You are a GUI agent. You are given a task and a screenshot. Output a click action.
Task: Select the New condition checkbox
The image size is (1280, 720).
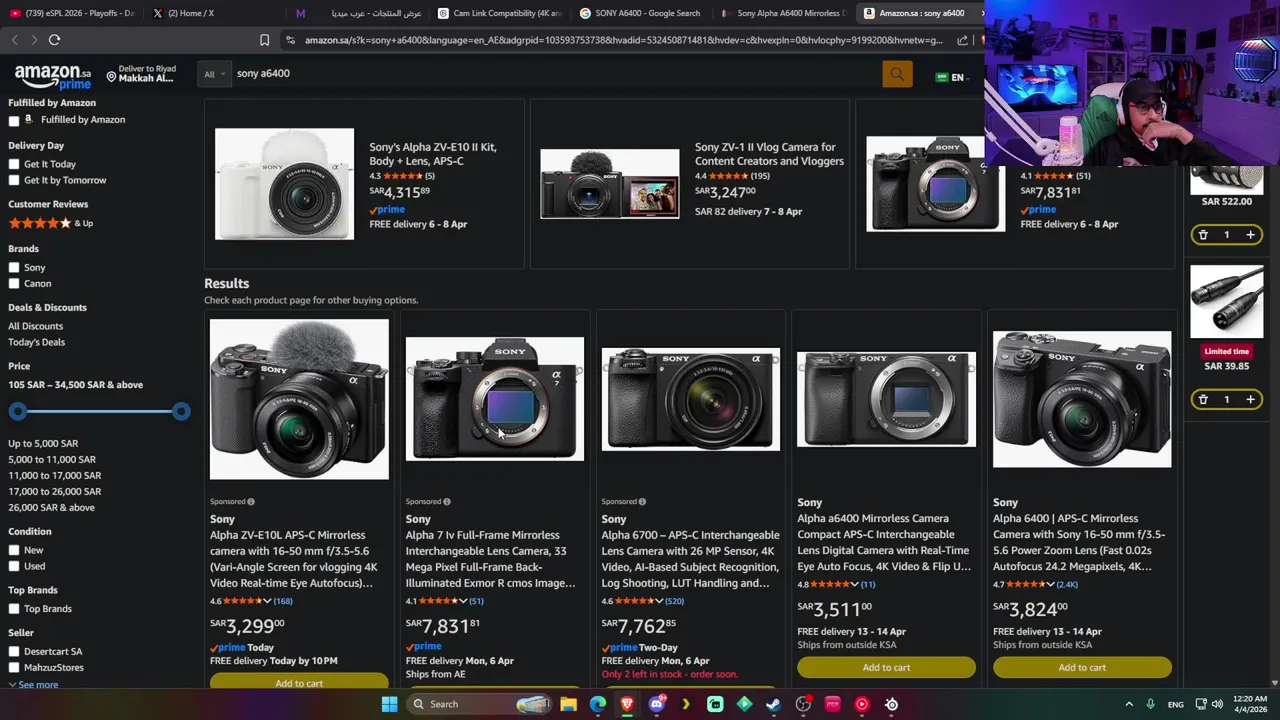tap(14, 550)
